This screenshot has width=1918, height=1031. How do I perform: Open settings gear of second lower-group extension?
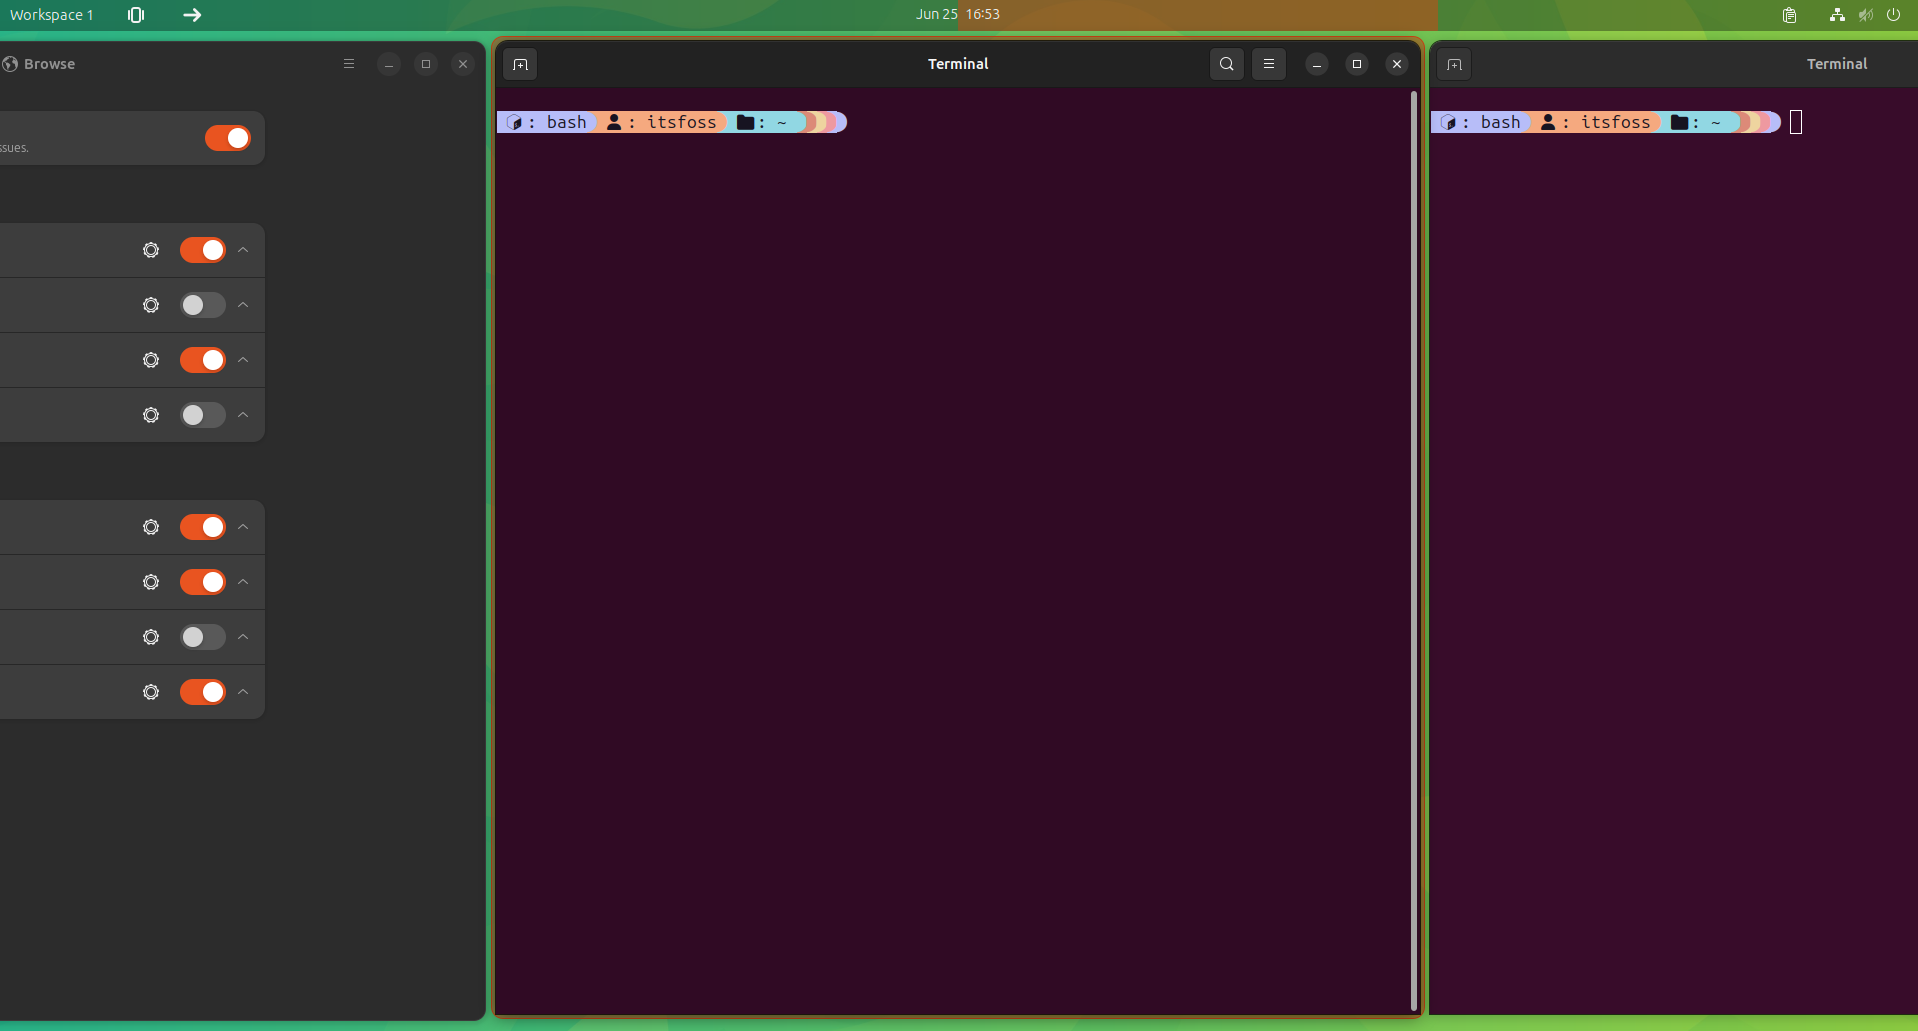point(151,582)
